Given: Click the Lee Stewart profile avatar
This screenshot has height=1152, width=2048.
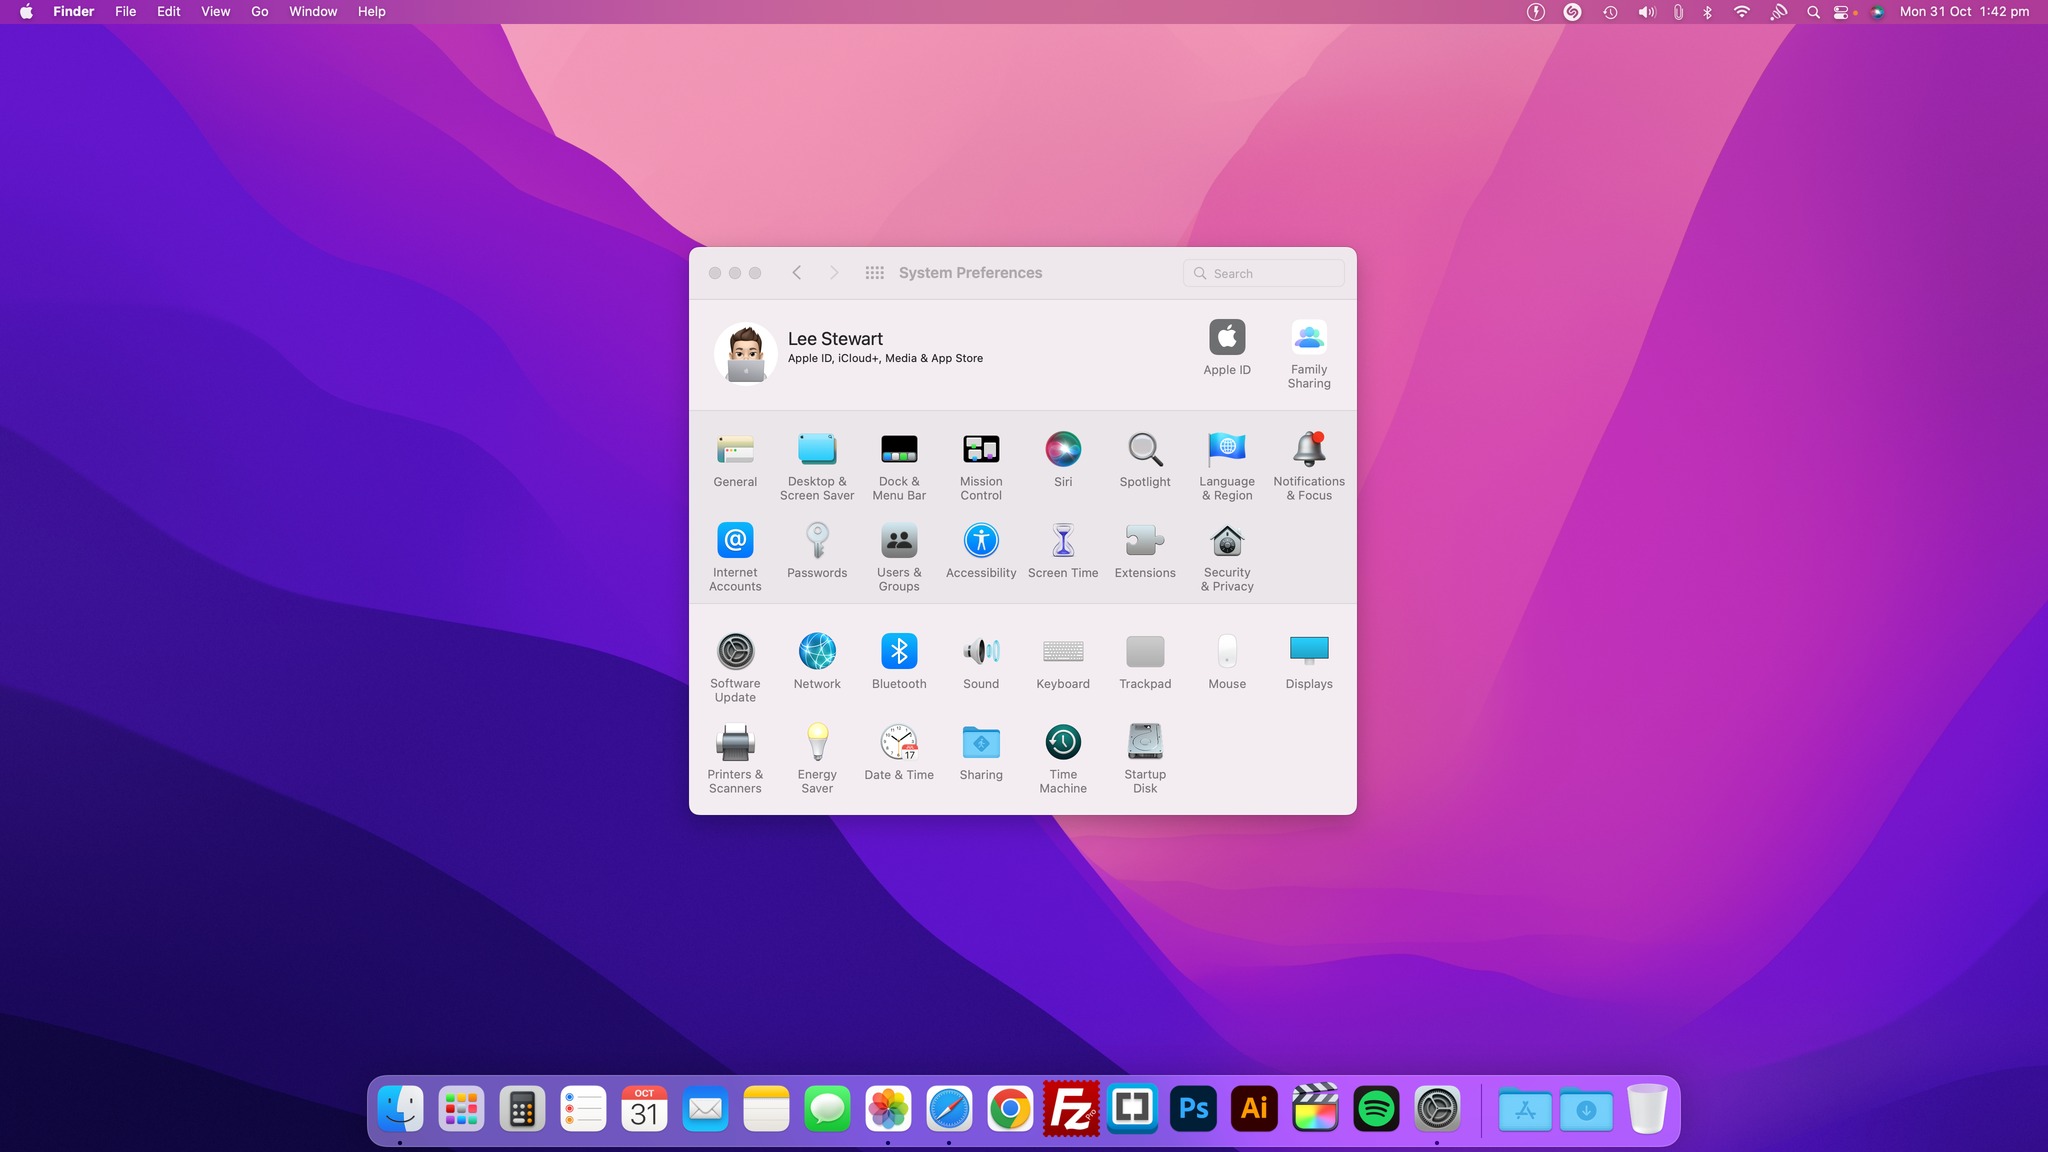Looking at the screenshot, I should coord(746,353).
